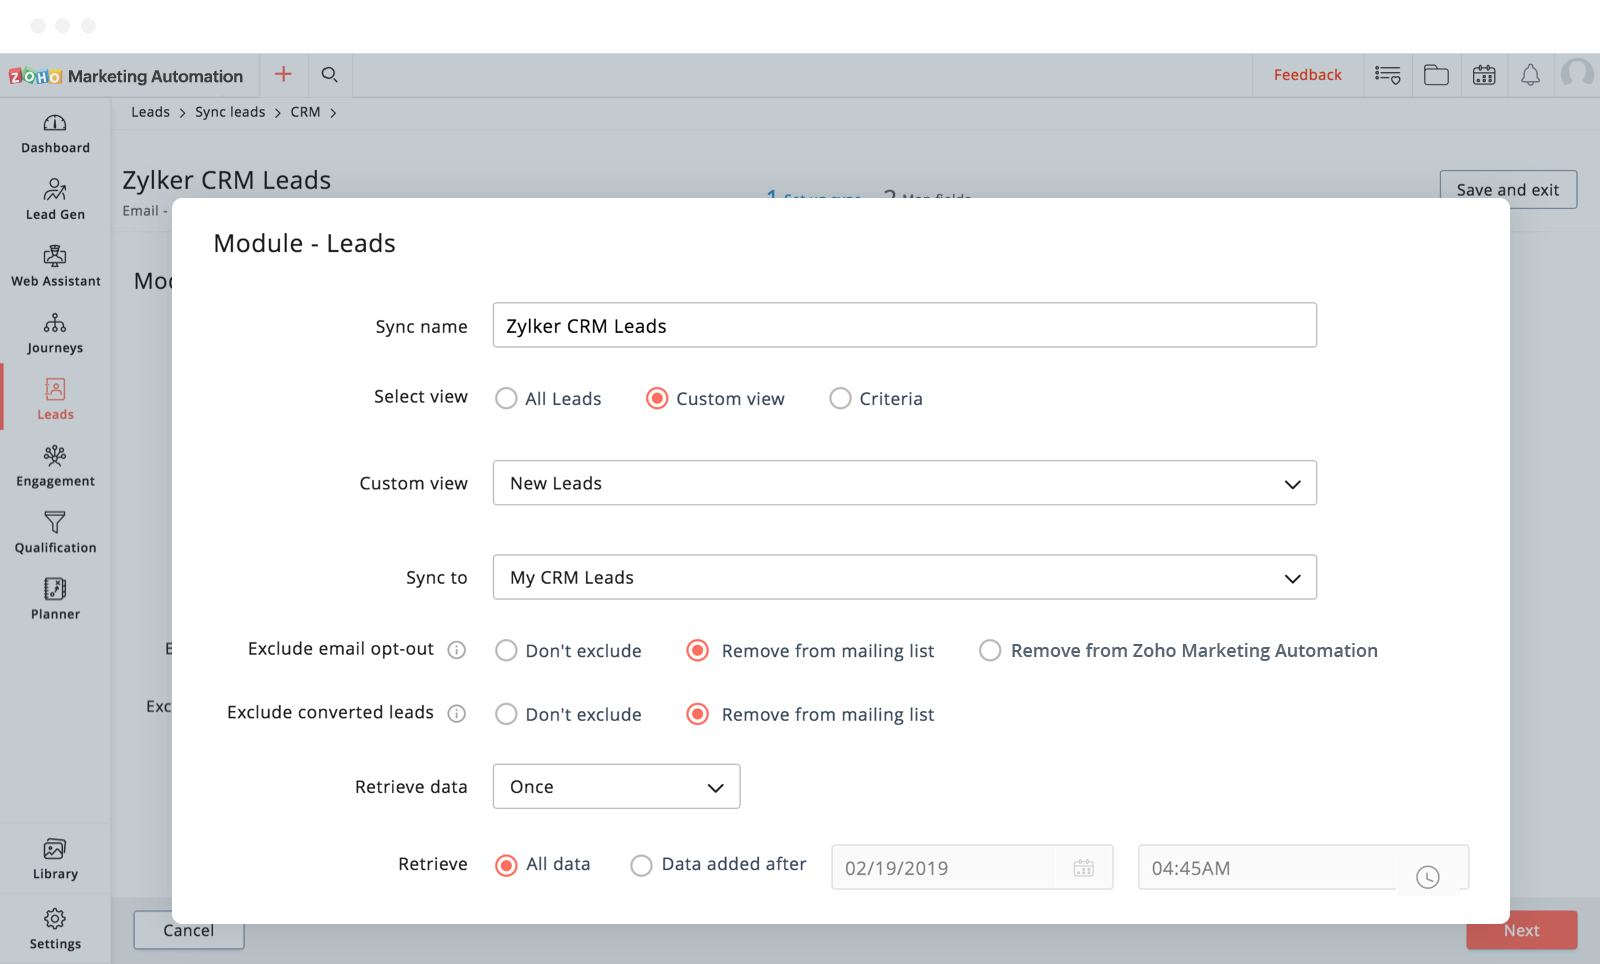Click Leads in the breadcrumb
This screenshot has height=964, width=1600.
[150, 112]
